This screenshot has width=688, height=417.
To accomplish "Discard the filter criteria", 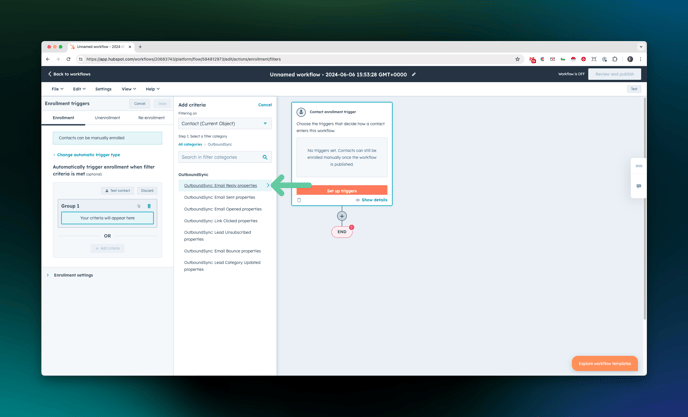I will point(147,191).
